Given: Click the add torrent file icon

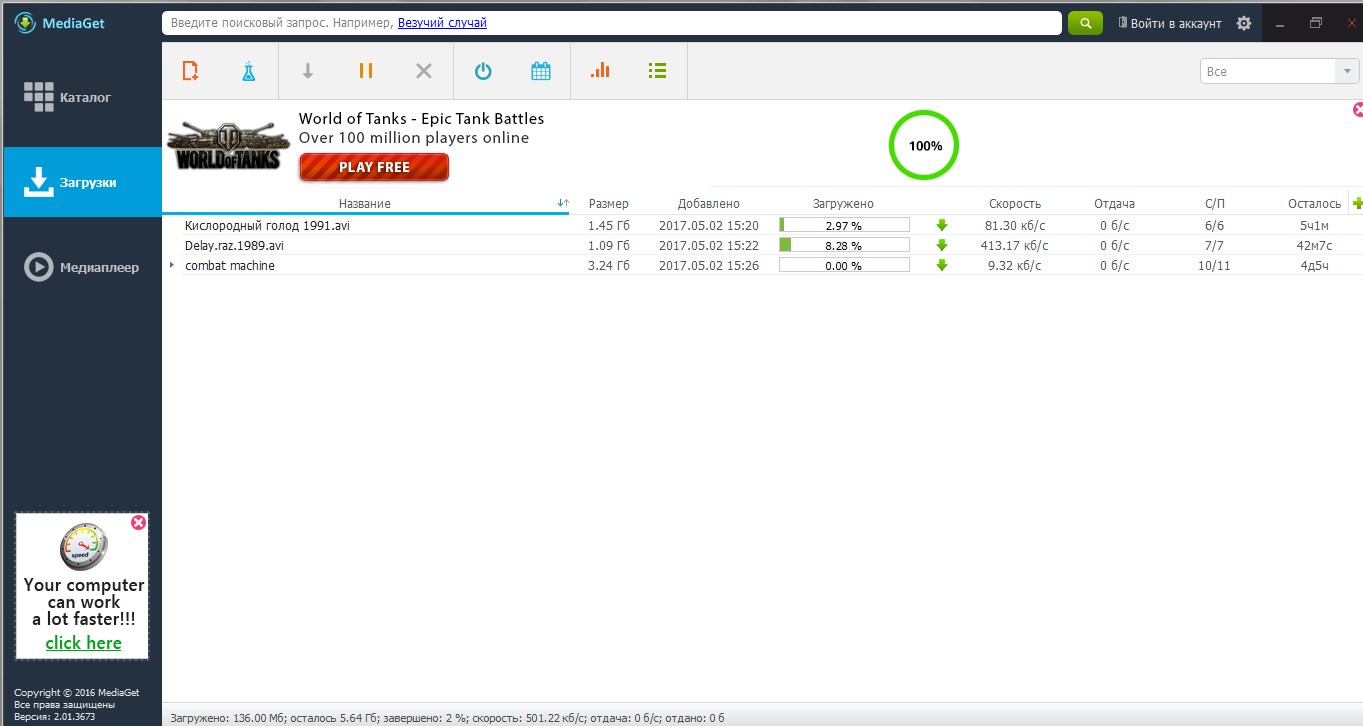Looking at the screenshot, I should coord(190,71).
